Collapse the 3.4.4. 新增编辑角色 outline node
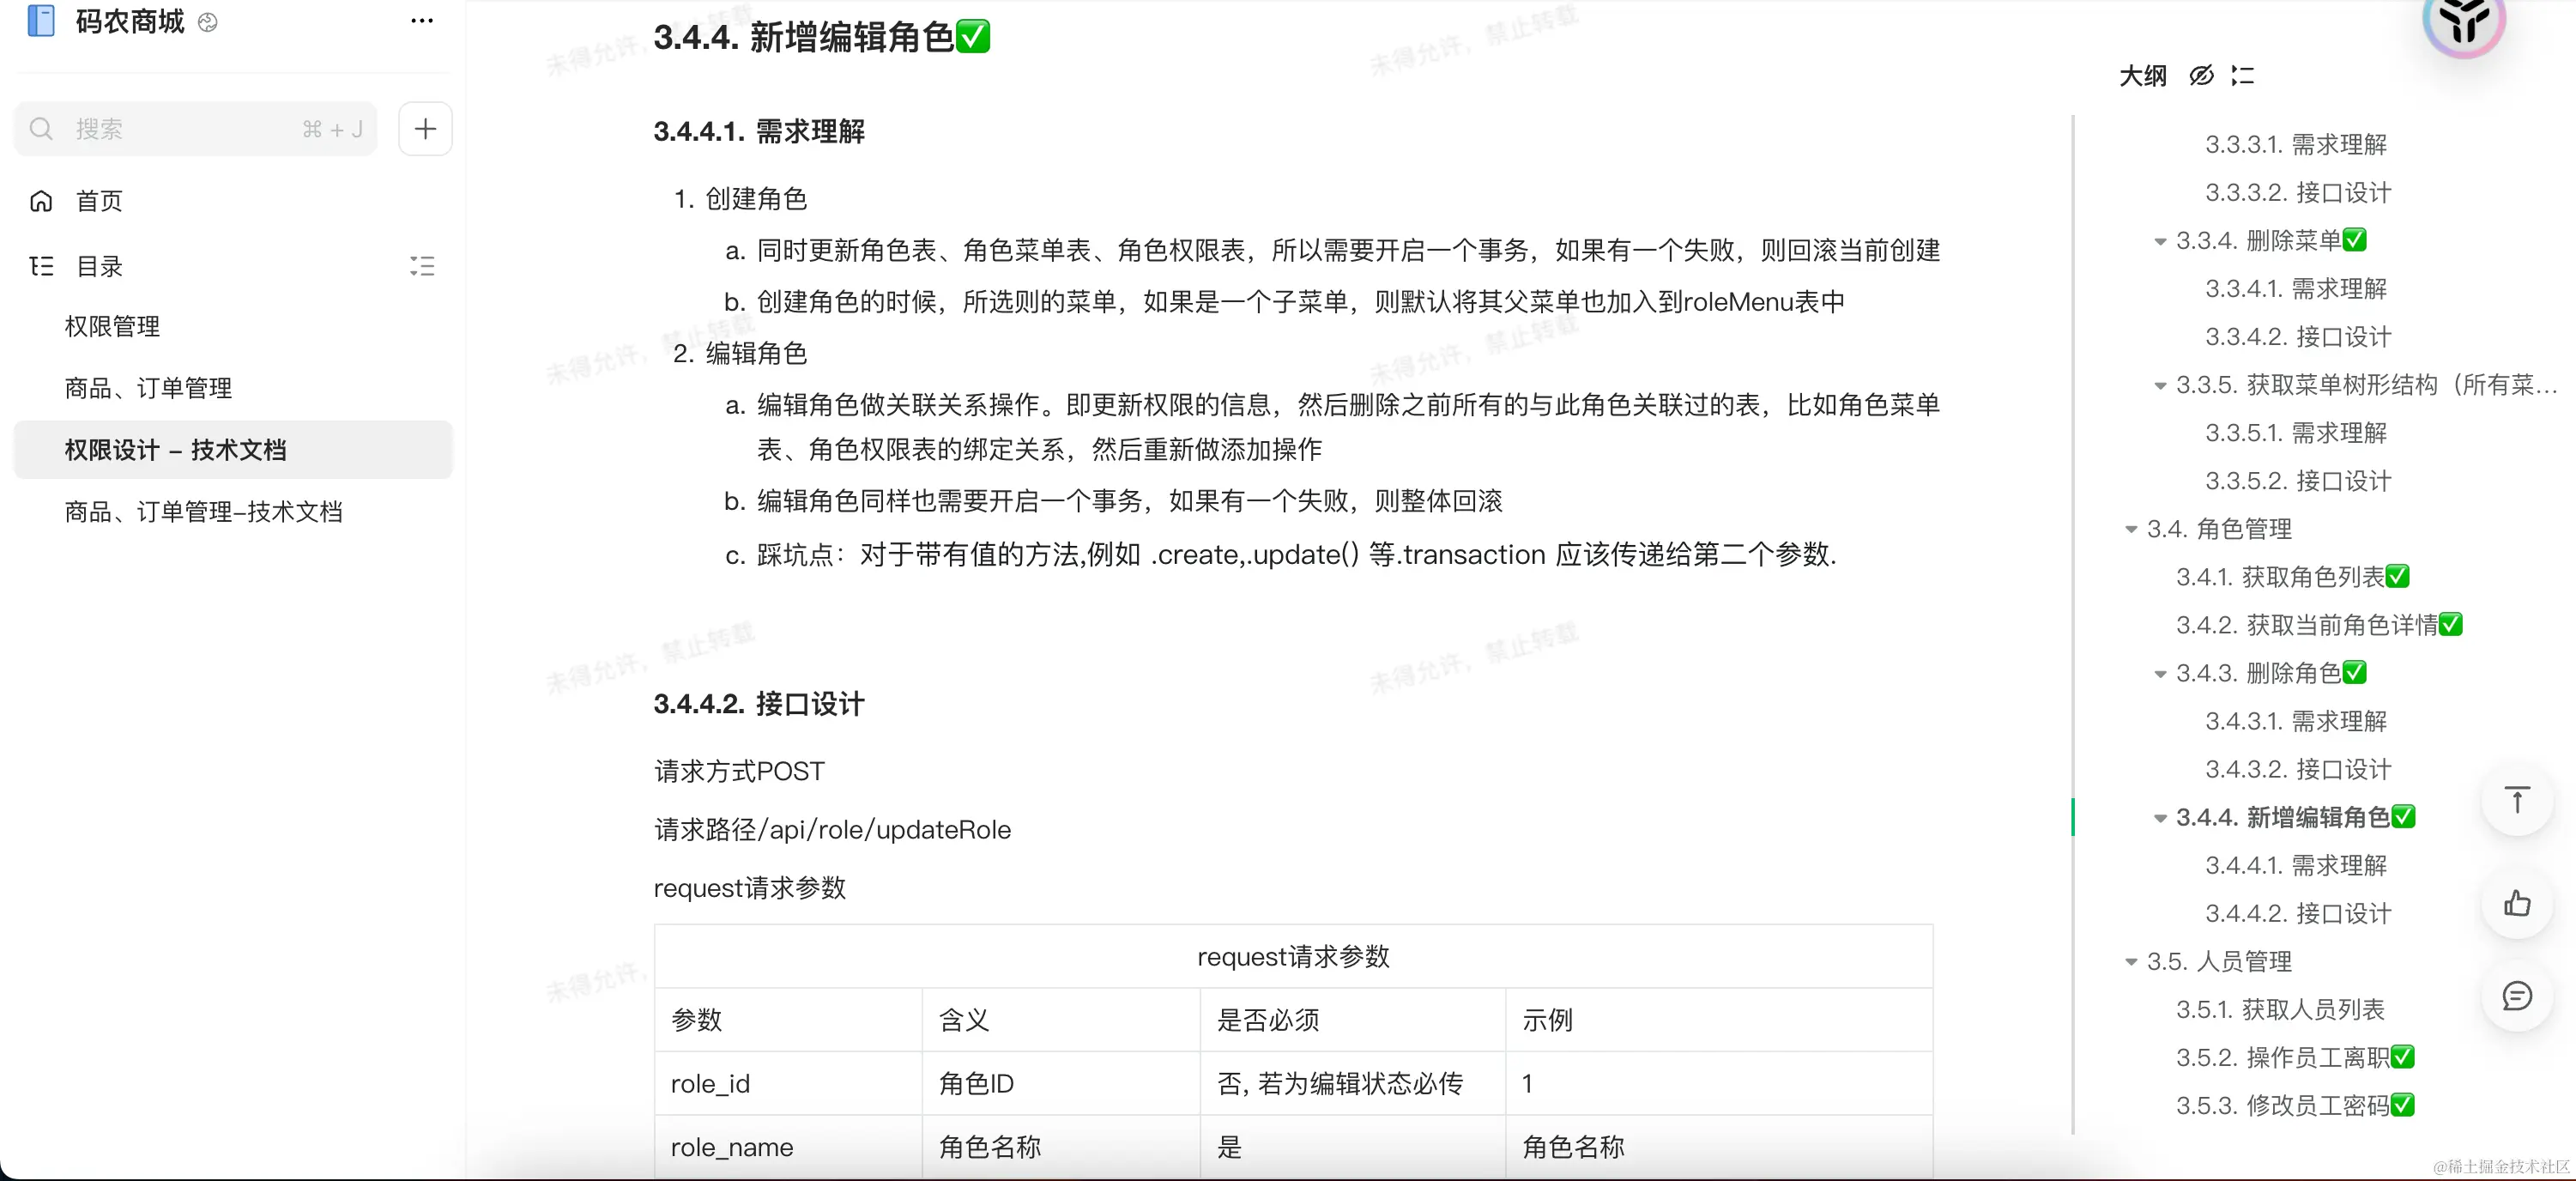The height and width of the screenshot is (1181, 2576). tap(2160, 818)
